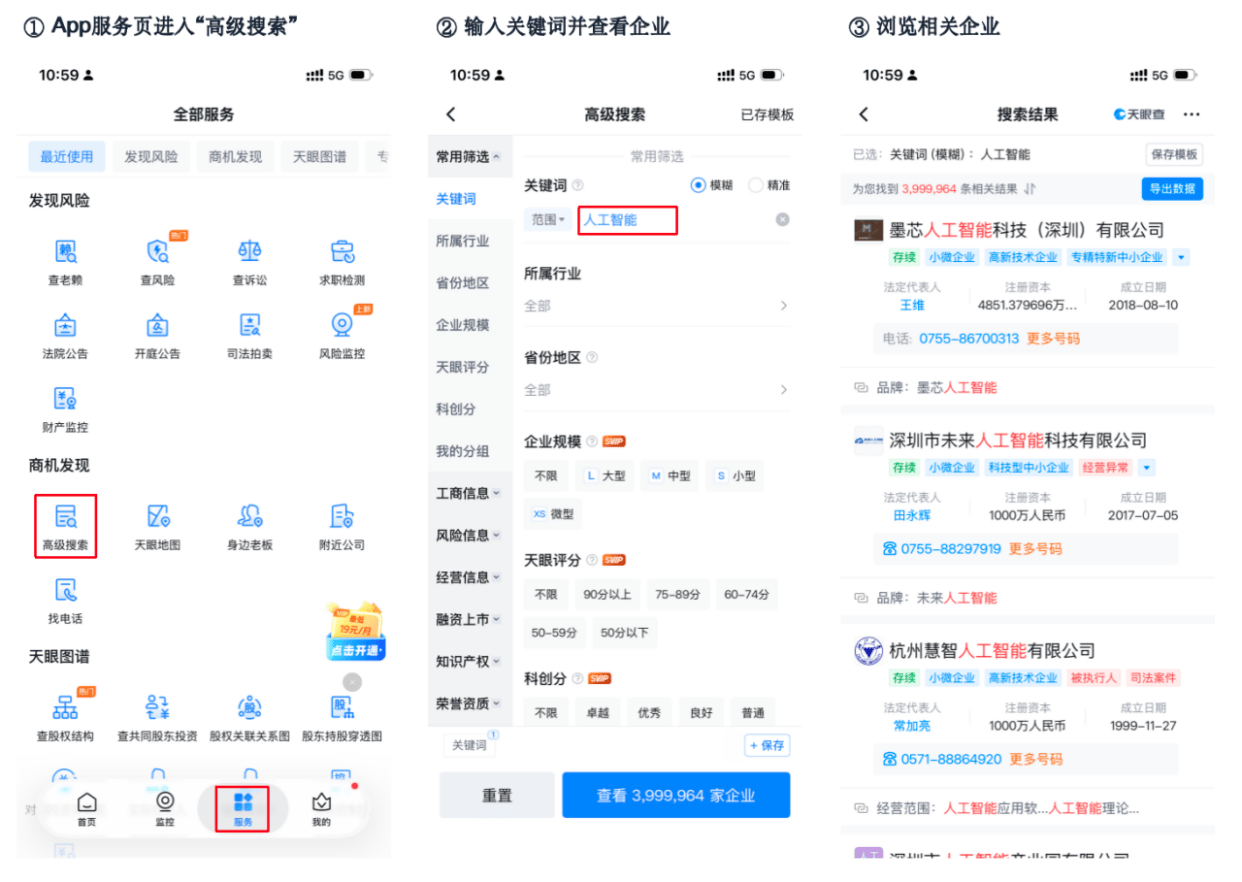Viewport: 1242px width, 882px height.
Task: Tap 重置 reset button
Action: 497,796
